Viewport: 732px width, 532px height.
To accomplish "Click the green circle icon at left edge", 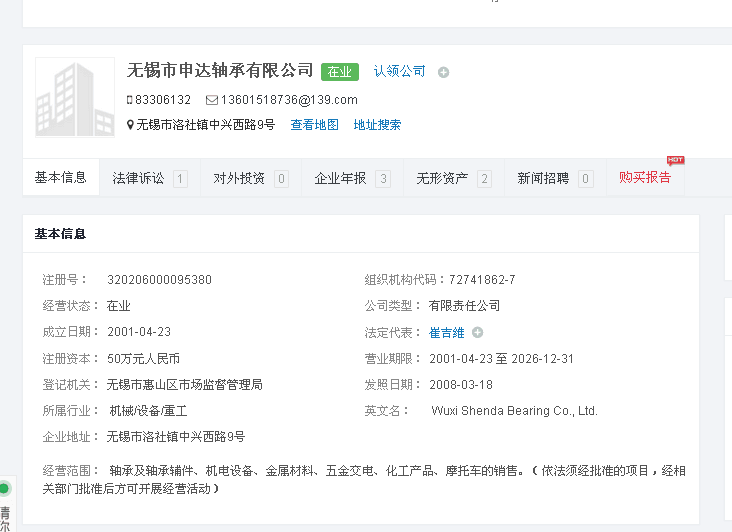I will click(4, 489).
